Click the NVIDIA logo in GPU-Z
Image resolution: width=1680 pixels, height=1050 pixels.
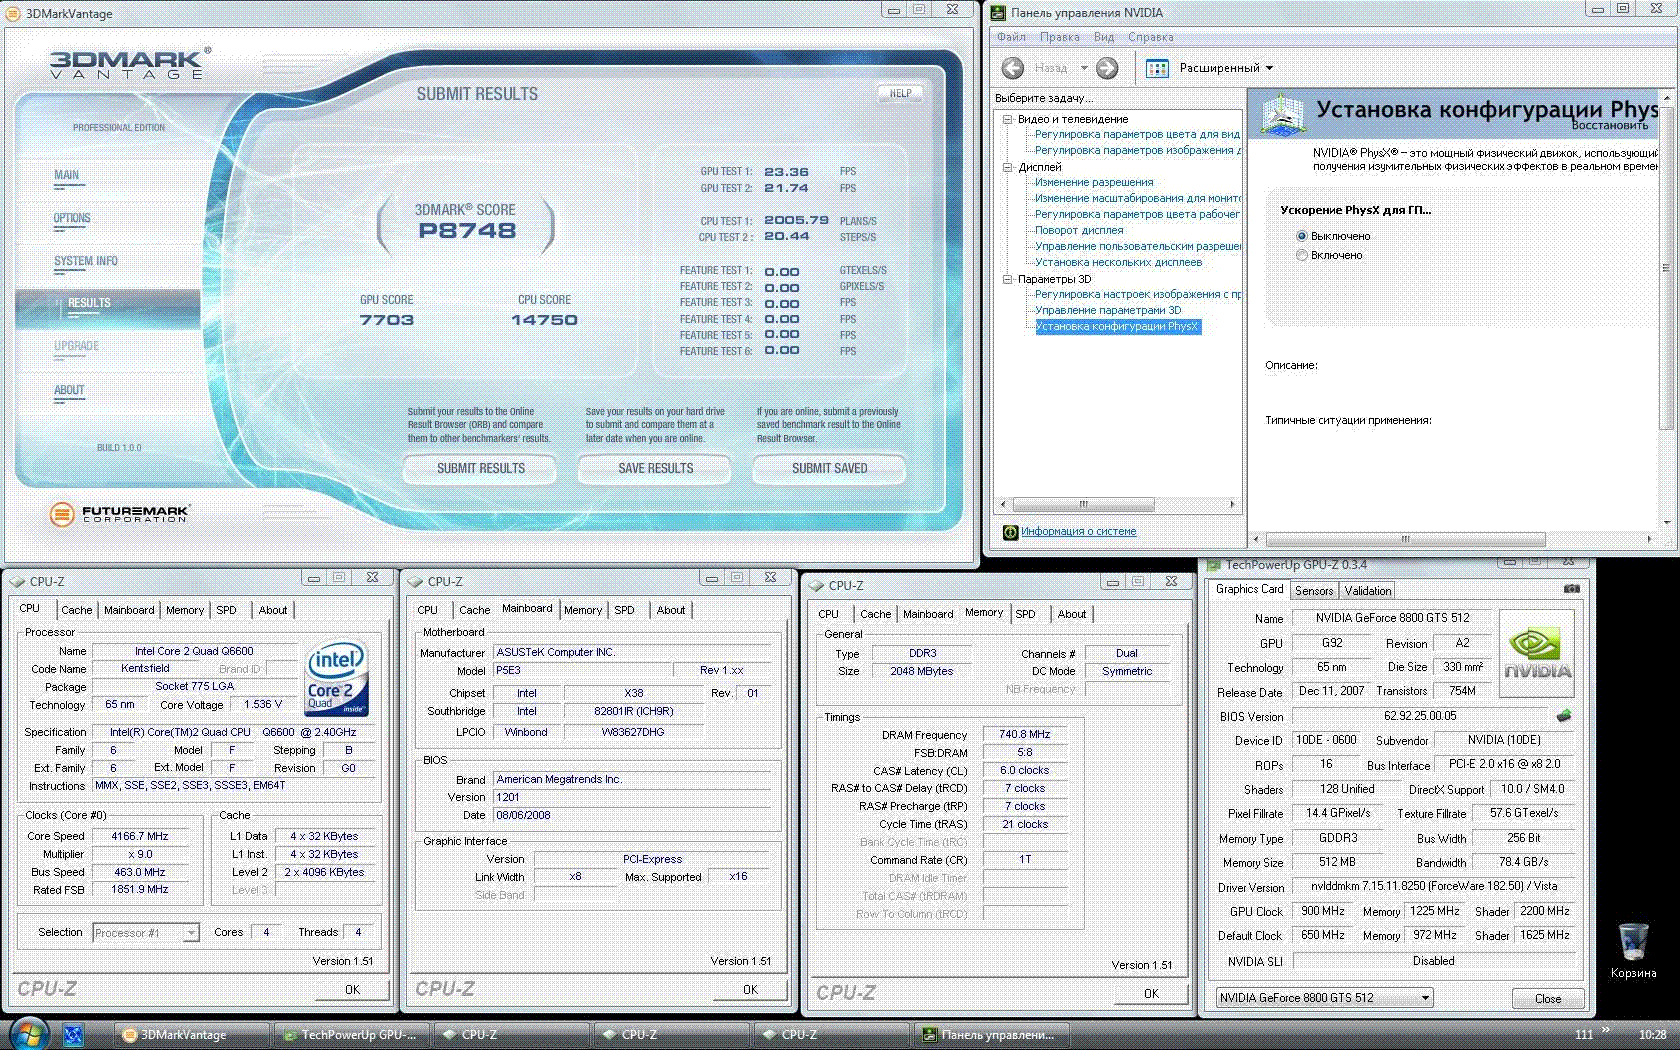[1537, 655]
